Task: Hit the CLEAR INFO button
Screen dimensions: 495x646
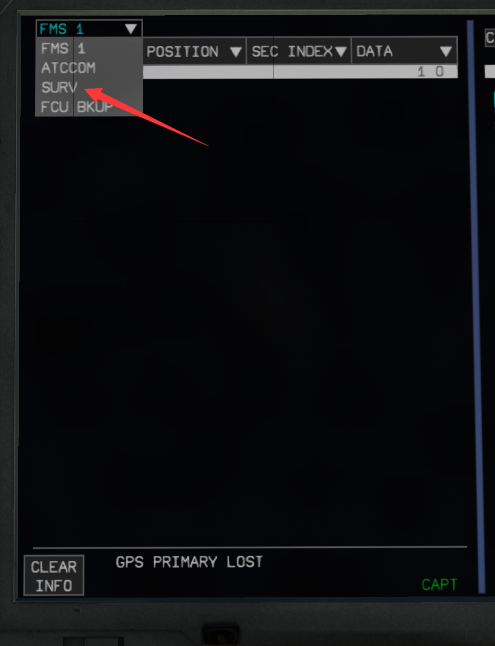Action: tap(54, 575)
